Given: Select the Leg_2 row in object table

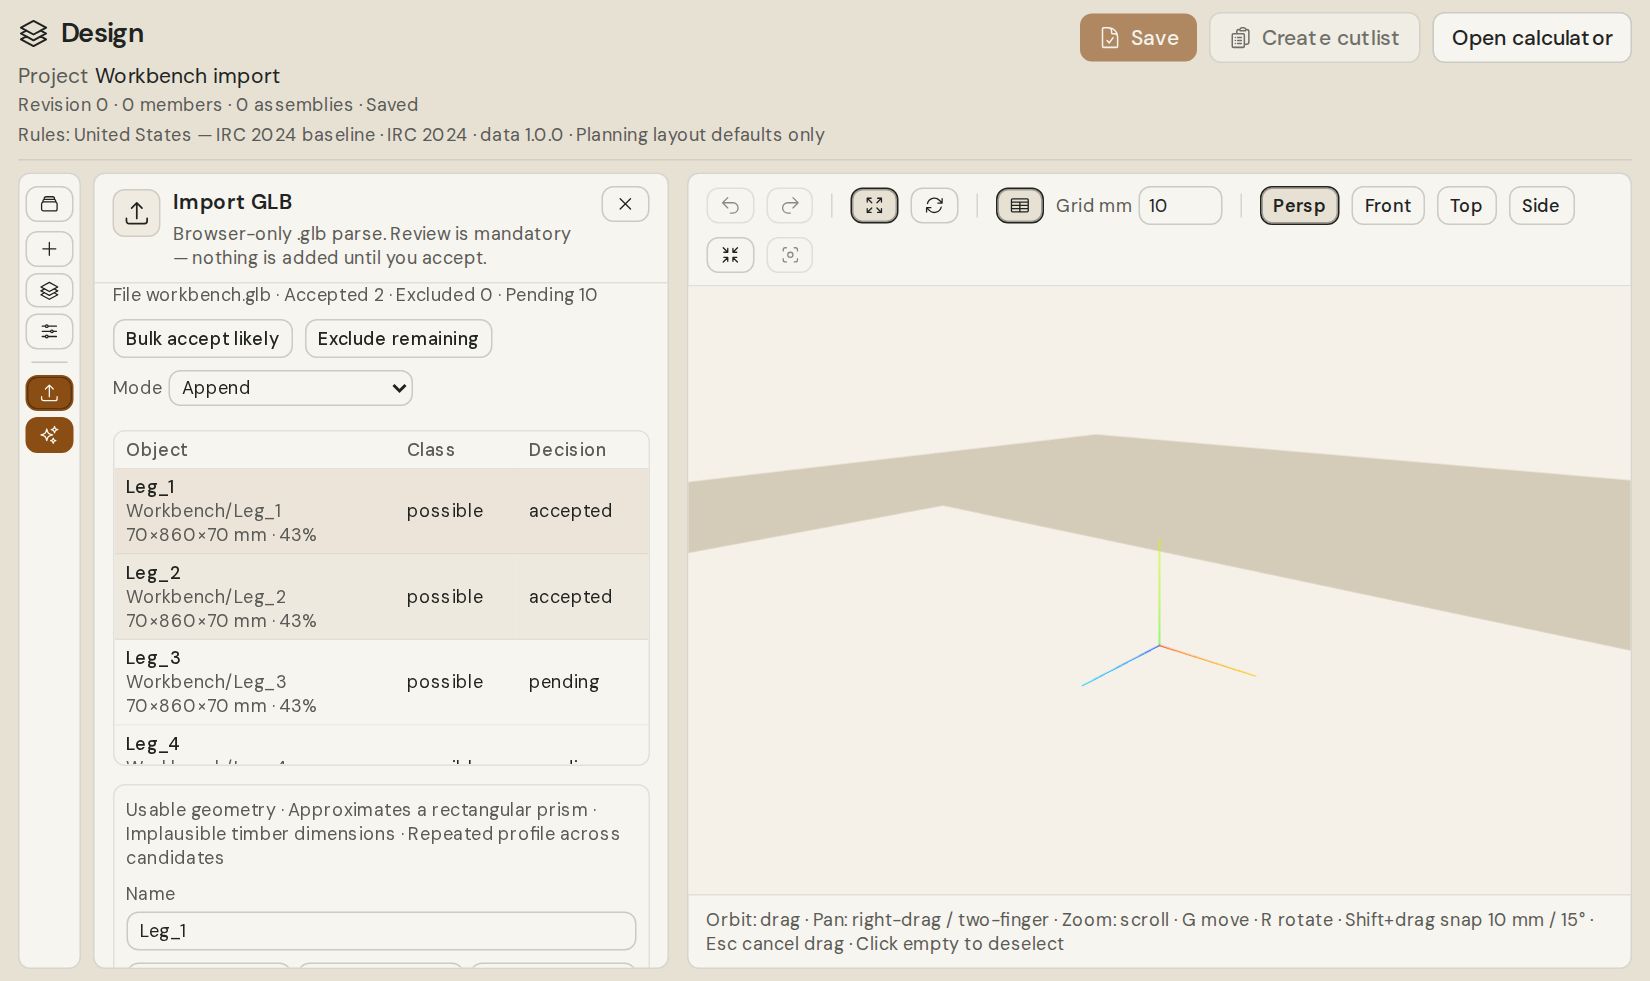Looking at the screenshot, I should click(x=381, y=597).
